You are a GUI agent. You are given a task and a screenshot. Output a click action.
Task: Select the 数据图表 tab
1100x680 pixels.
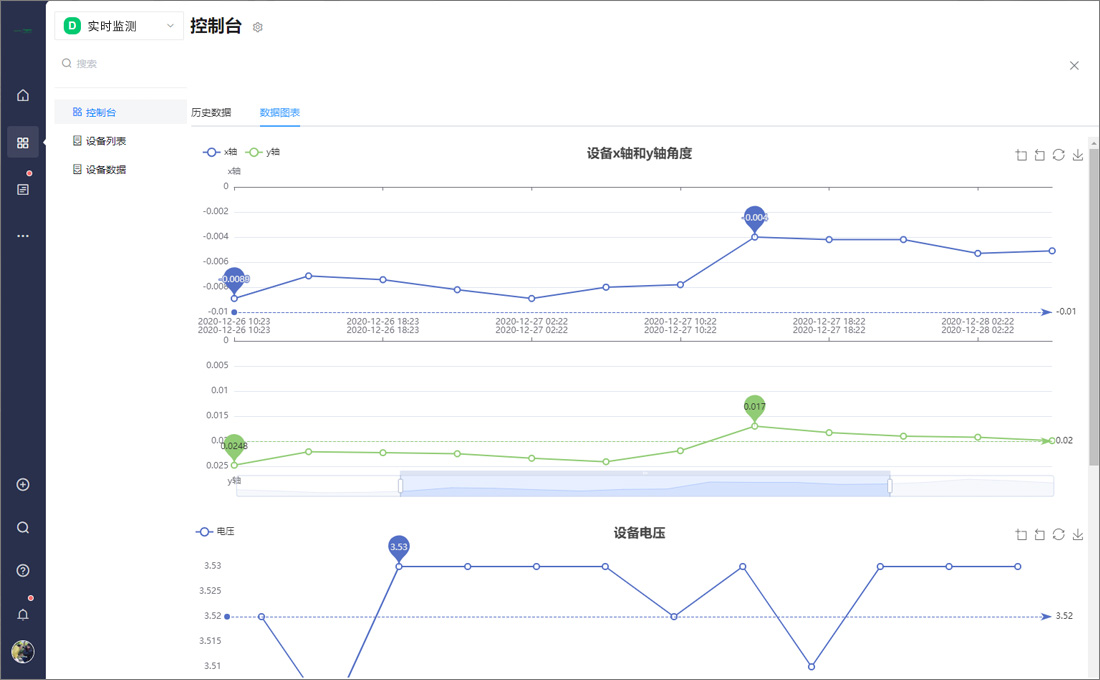pos(280,112)
